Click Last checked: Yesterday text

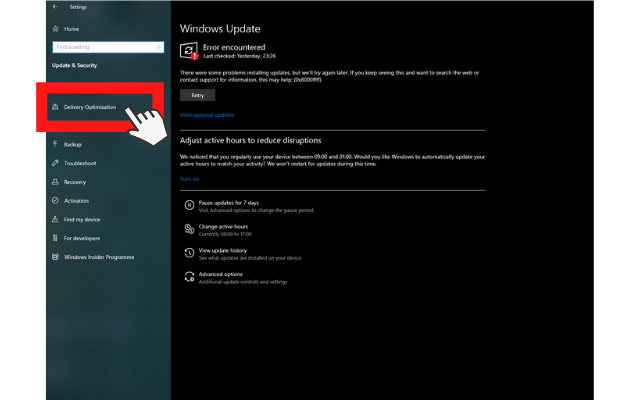click(x=240, y=56)
